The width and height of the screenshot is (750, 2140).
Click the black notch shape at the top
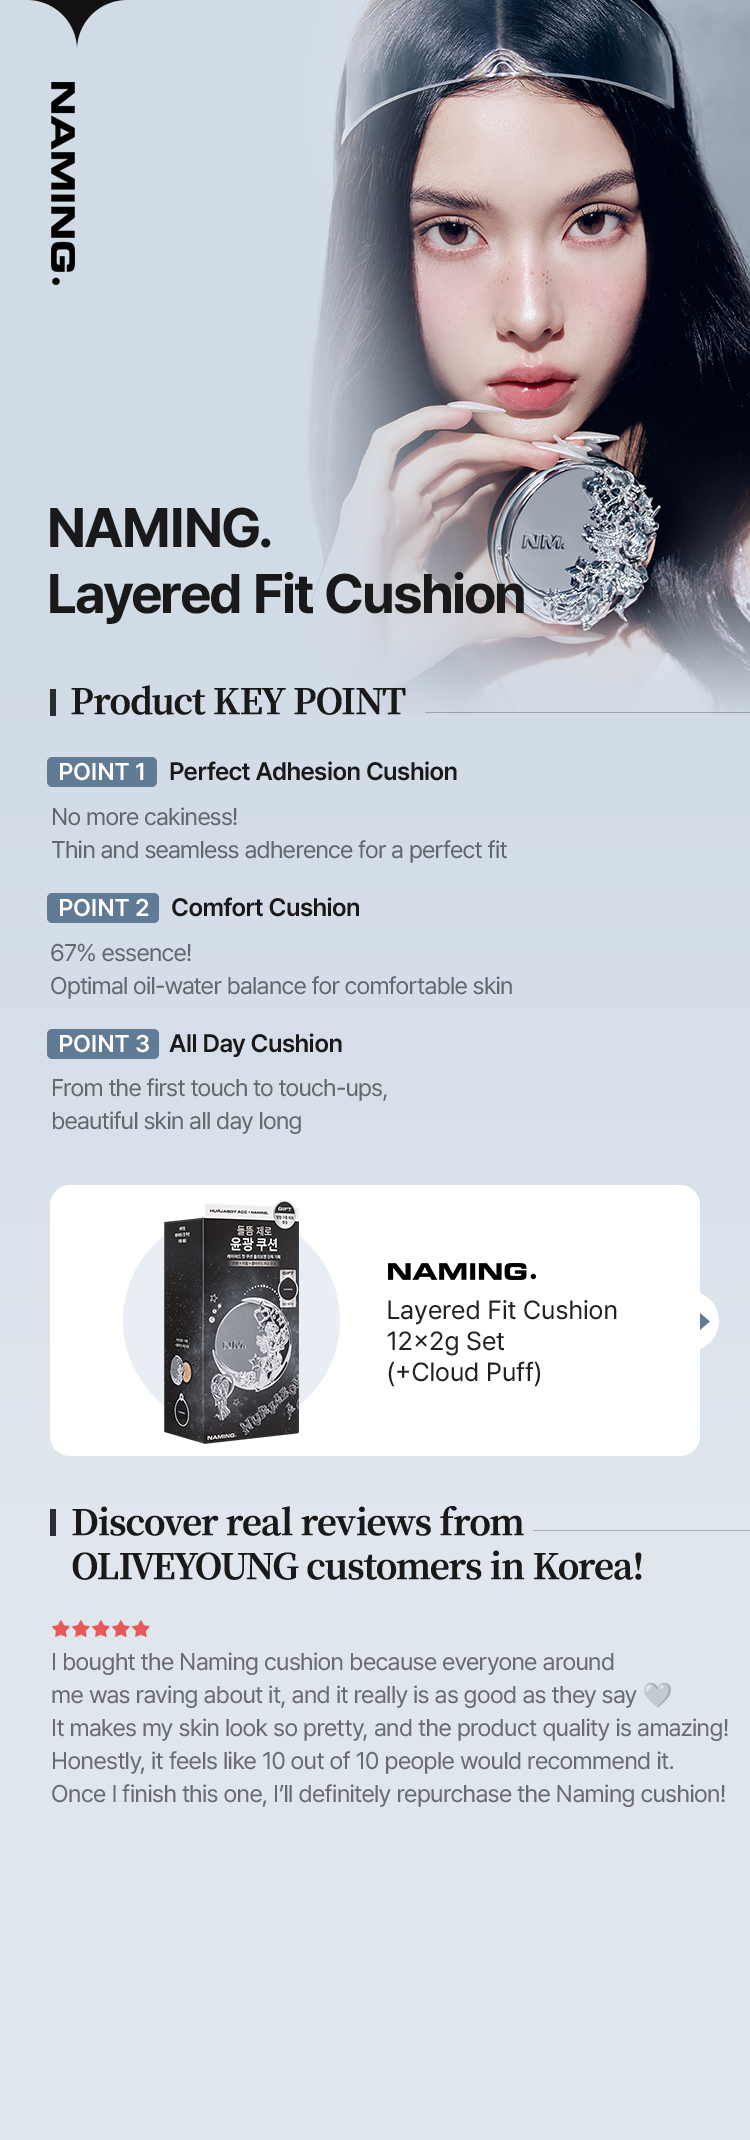click(x=76, y=17)
